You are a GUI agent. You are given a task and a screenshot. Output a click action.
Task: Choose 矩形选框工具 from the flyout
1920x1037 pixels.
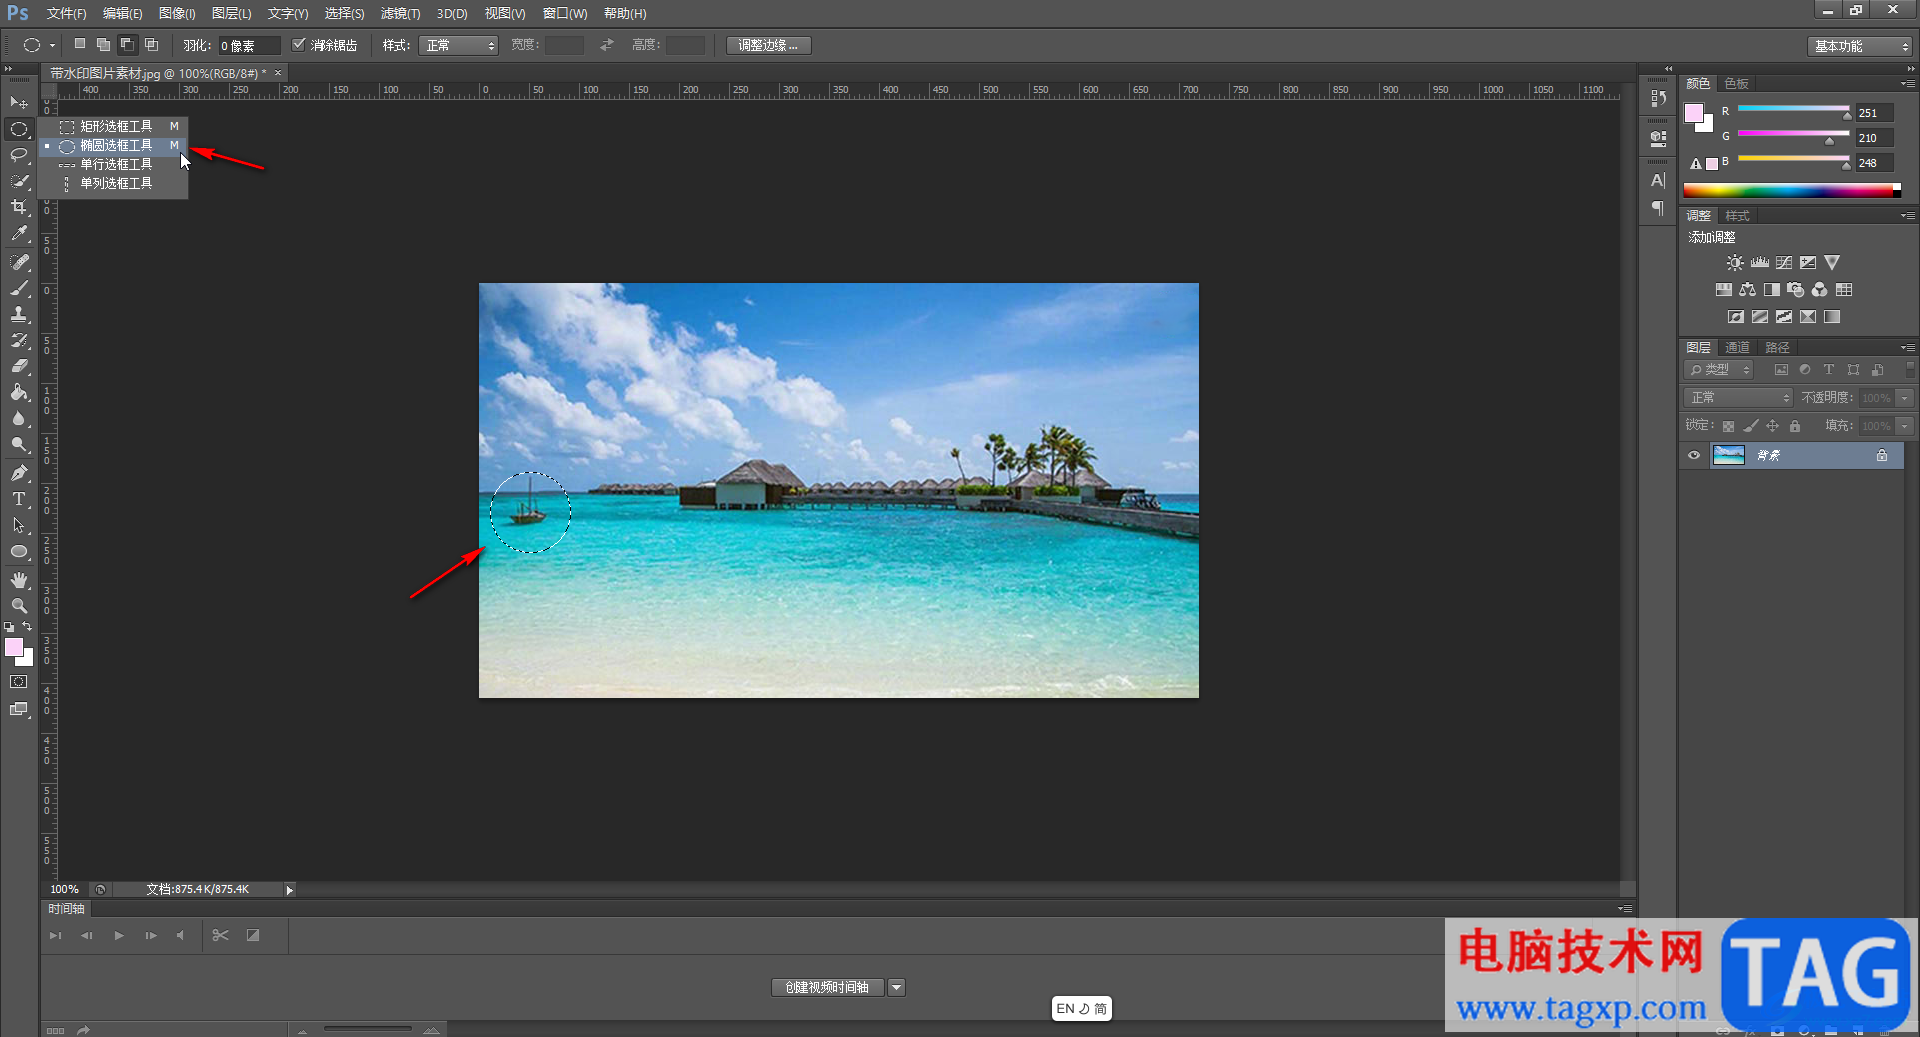[x=113, y=127]
